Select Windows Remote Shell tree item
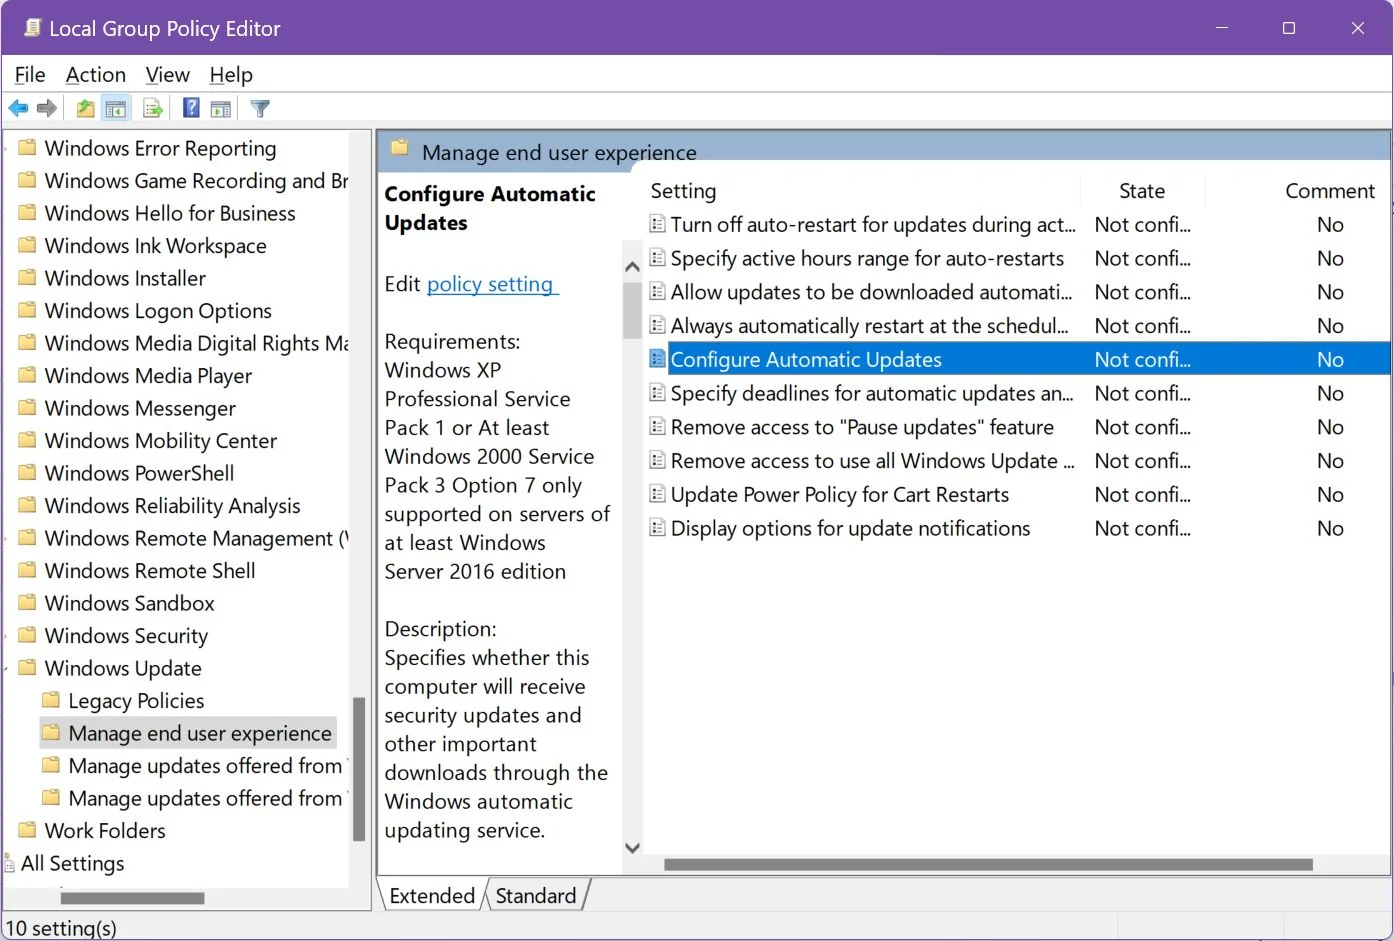 pos(150,571)
